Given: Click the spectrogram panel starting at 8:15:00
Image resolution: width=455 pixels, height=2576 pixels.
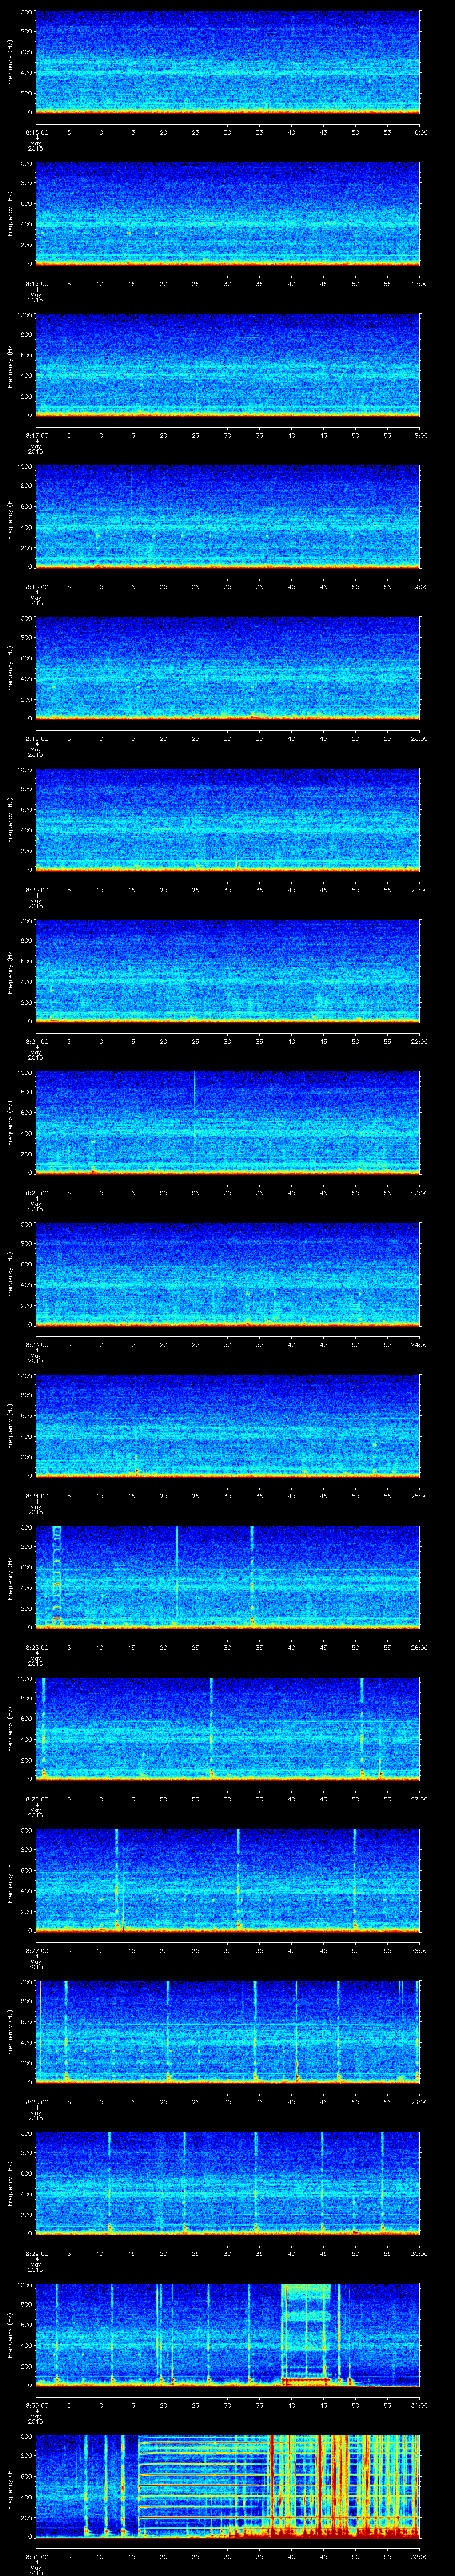Looking at the screenshot, I should 228,62.
